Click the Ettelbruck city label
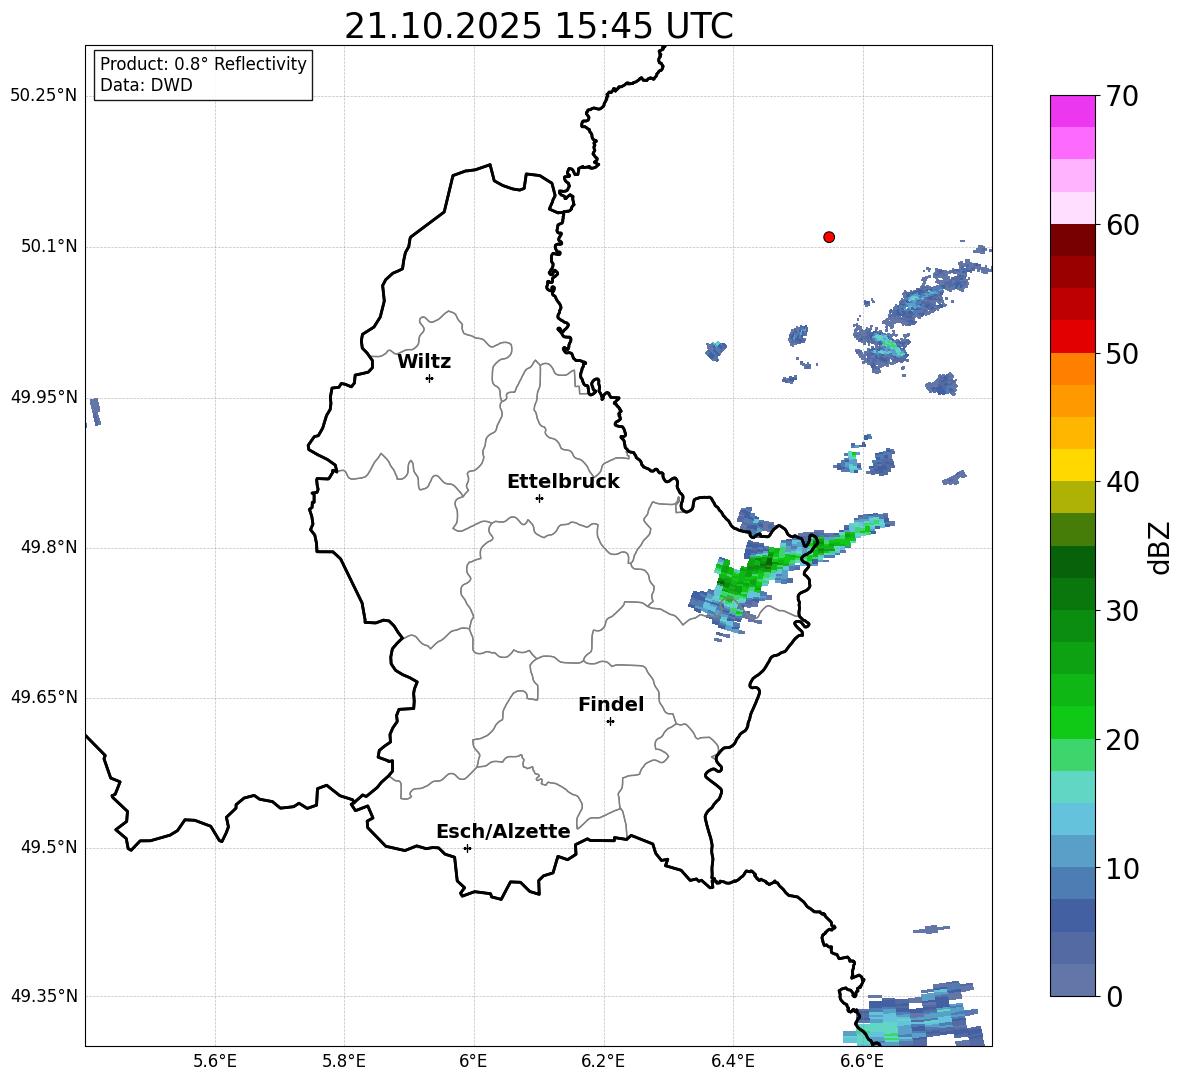1184x1081 pixels. point(563,482)
